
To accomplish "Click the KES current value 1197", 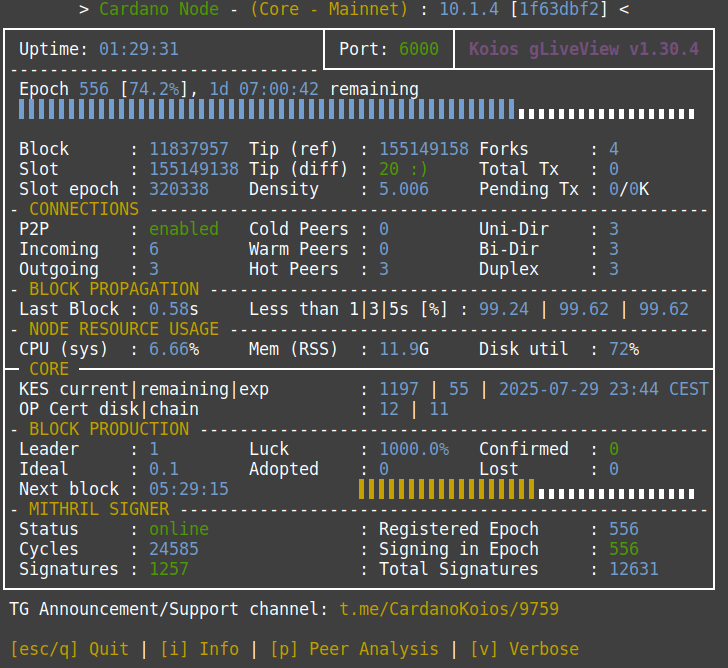I will pyautogui.click(x=399, y=389).
